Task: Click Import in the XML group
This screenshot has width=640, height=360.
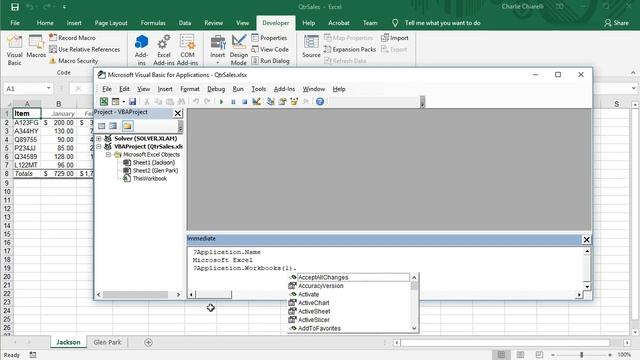Action: pyautogui.click(x=394, y=38)
